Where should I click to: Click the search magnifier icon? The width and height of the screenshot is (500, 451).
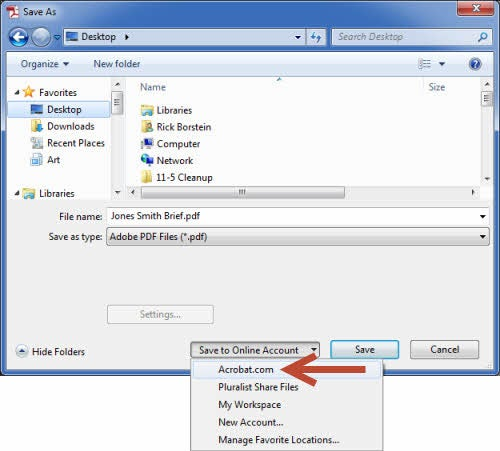coord(482,37)
